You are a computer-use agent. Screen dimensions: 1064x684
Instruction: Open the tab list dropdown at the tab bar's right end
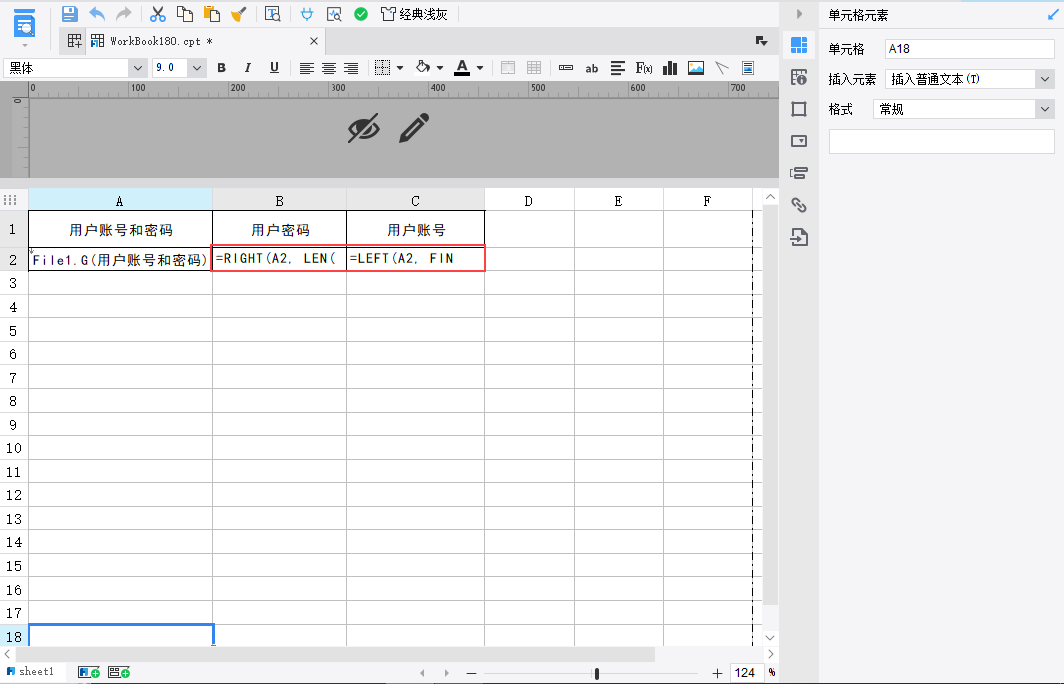click(761, 41)
